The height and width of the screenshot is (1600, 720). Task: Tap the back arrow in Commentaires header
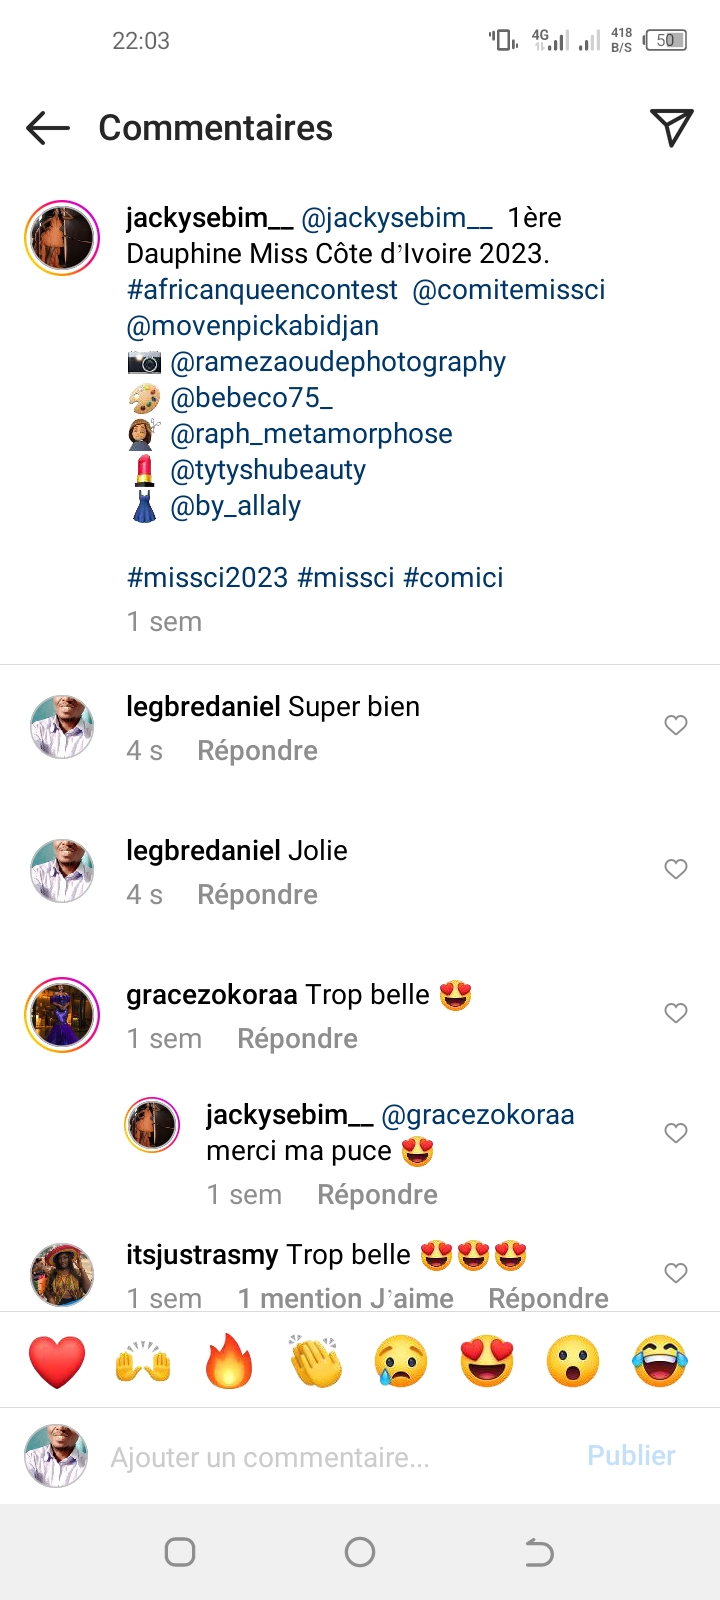tap(48, 128)
